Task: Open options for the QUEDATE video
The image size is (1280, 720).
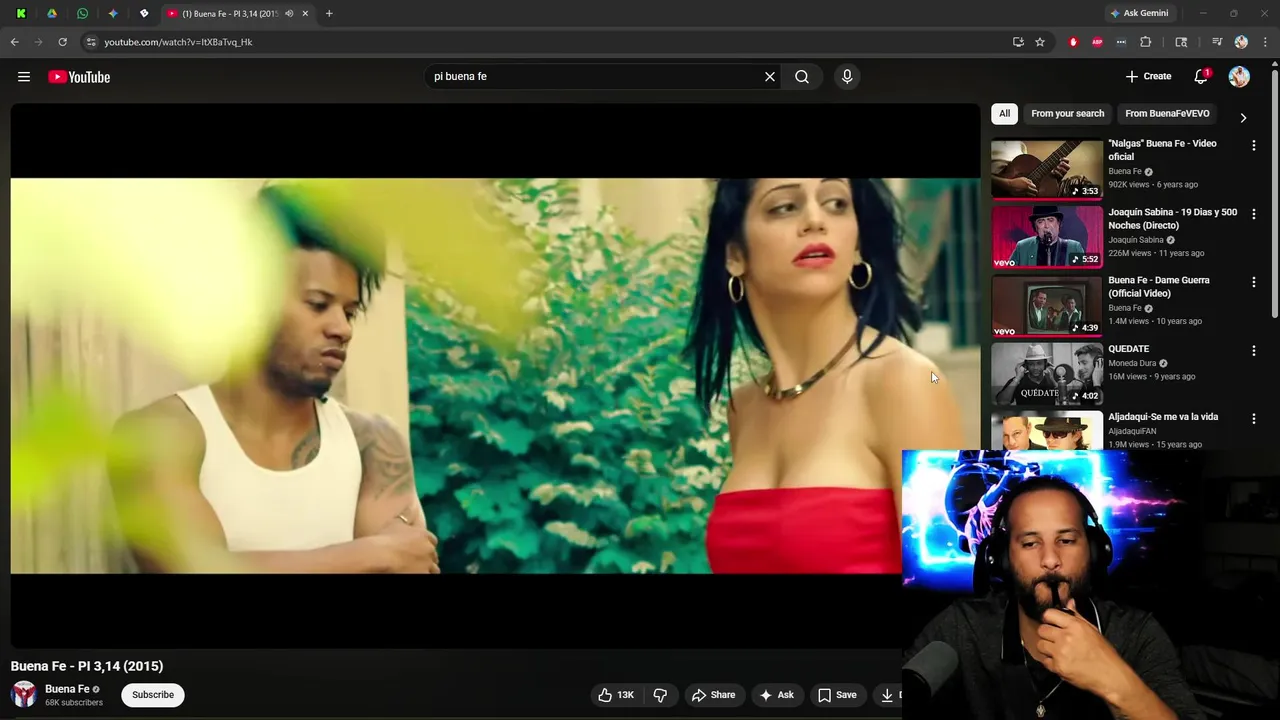Action: coord(1253,351)
